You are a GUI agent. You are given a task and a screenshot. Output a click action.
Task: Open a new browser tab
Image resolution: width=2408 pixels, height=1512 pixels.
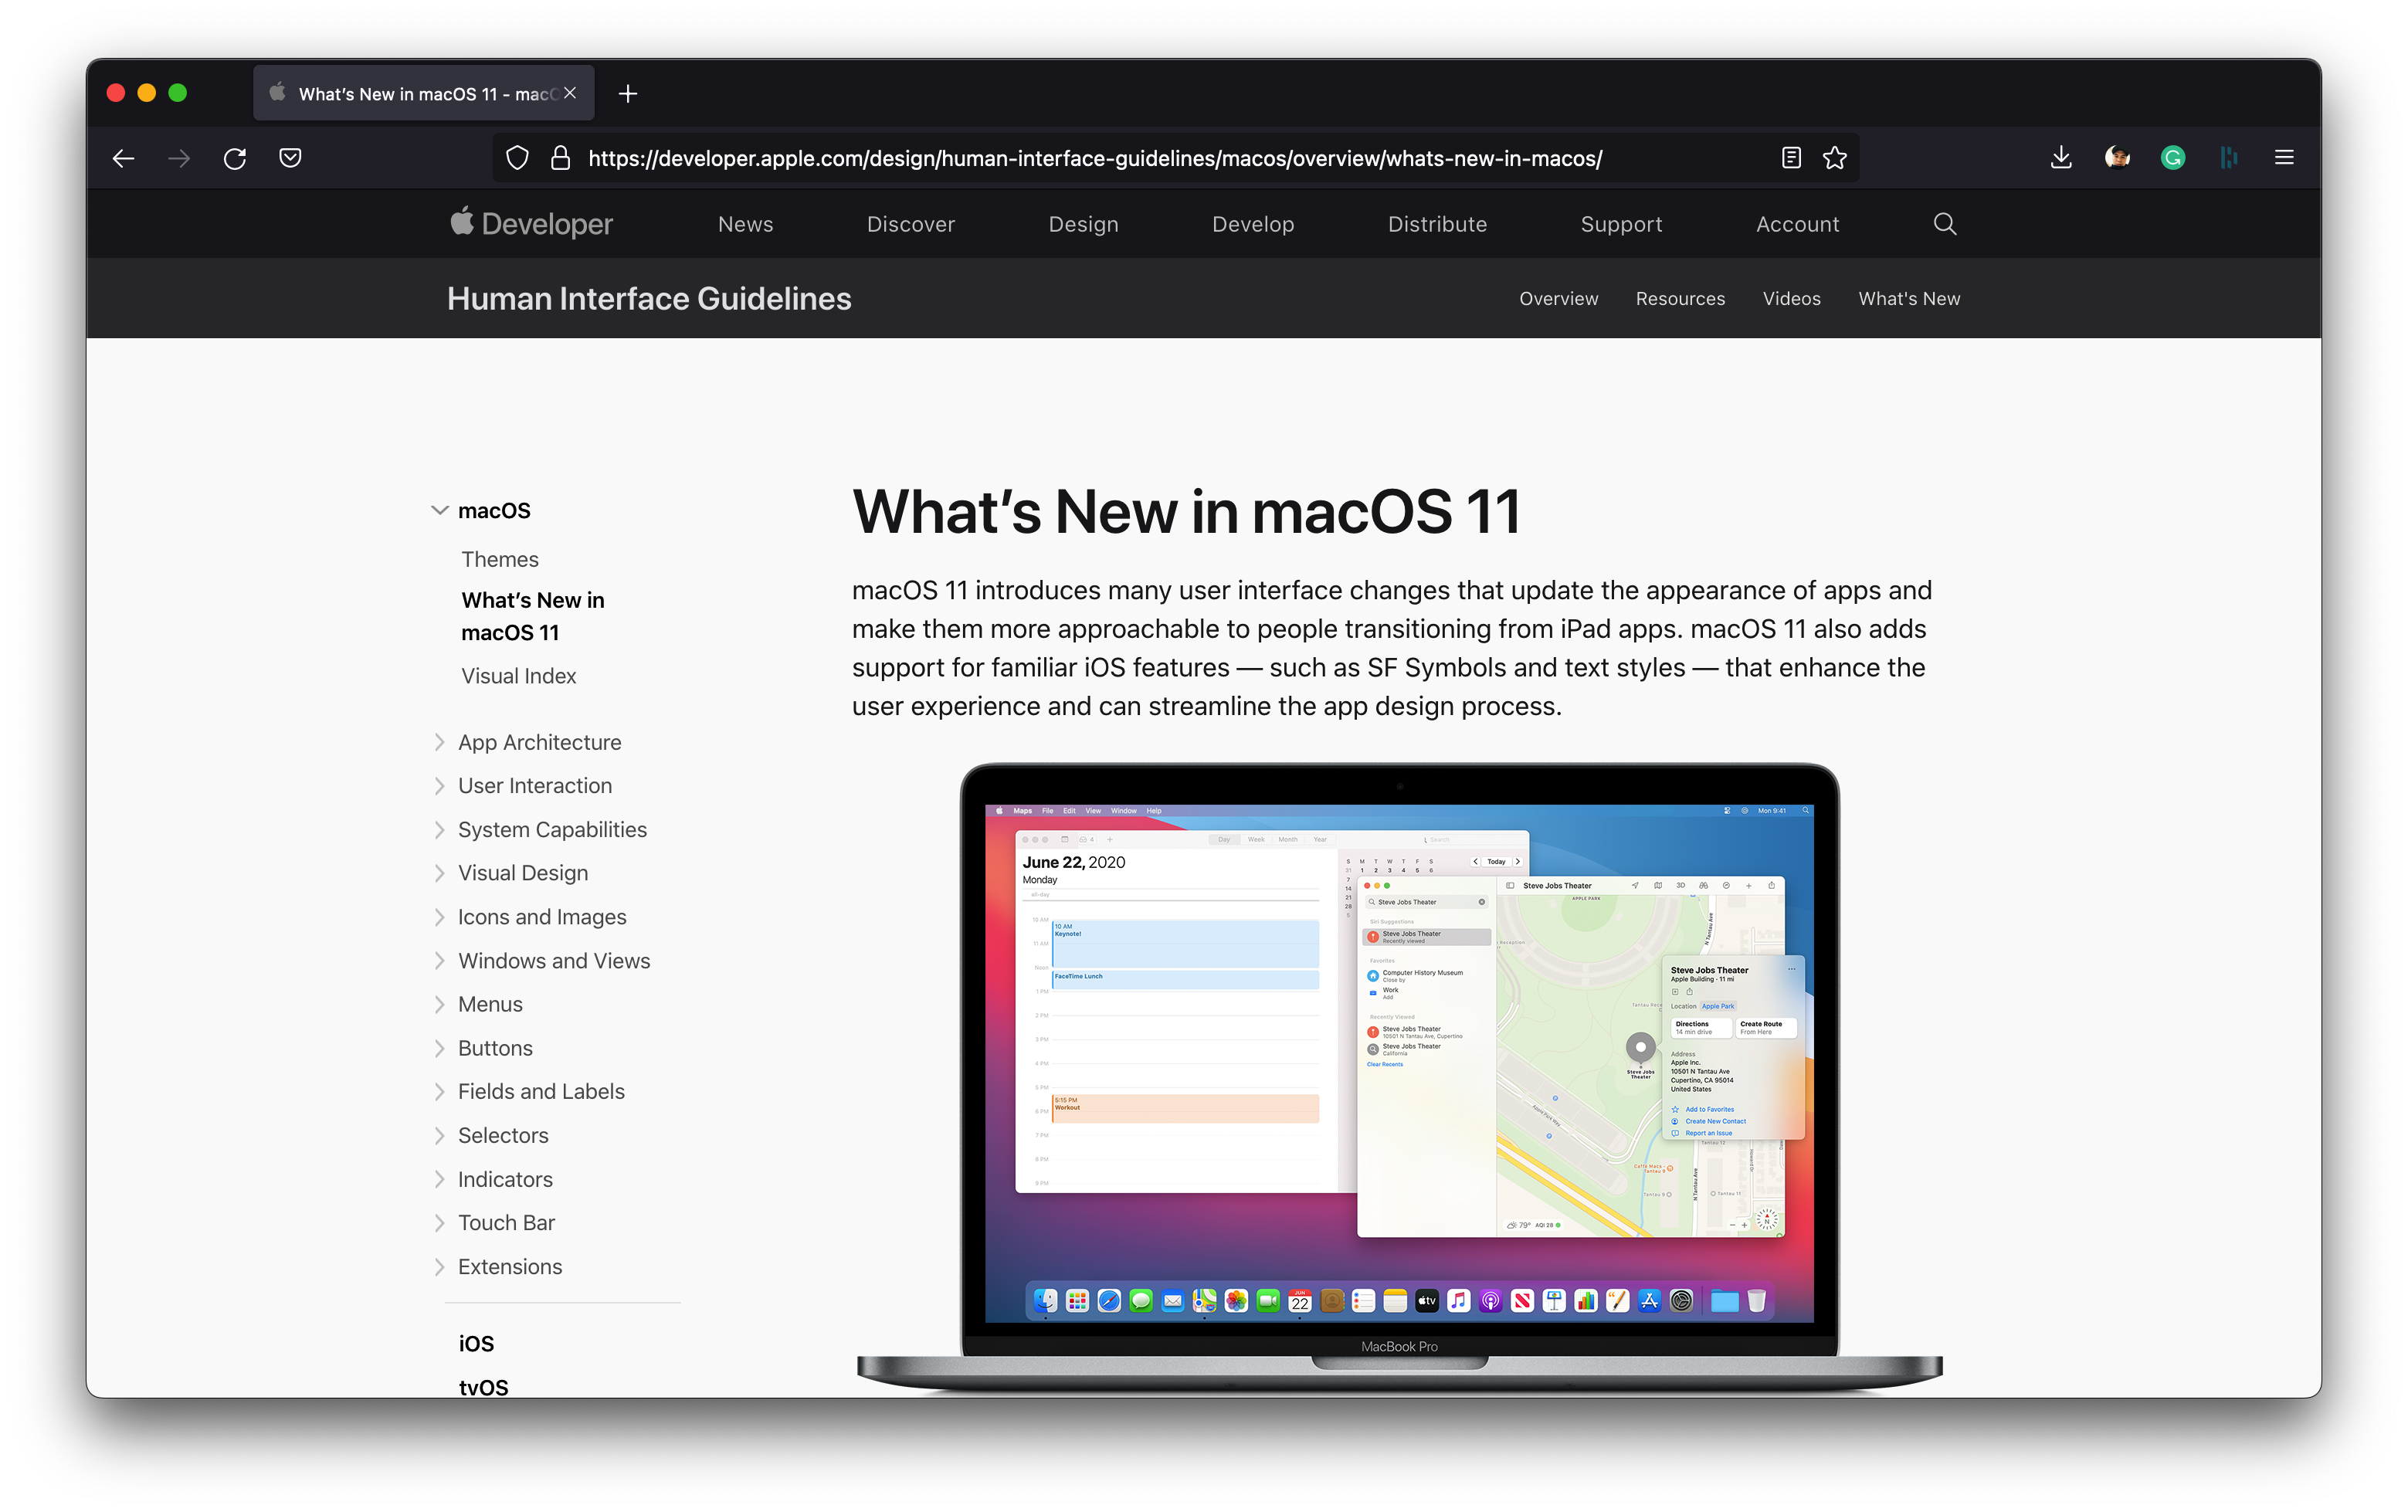tap(628, 94)
